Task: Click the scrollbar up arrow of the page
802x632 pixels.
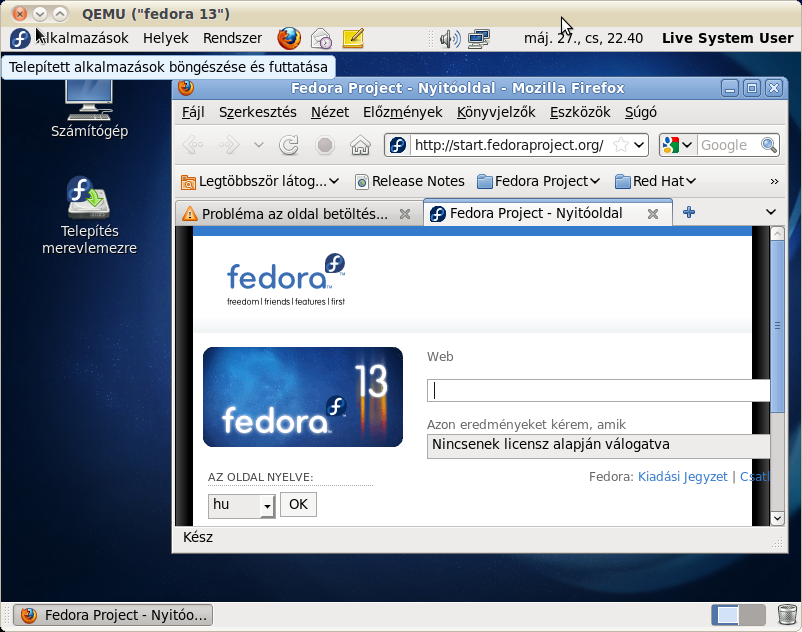Action: point(777,234)
